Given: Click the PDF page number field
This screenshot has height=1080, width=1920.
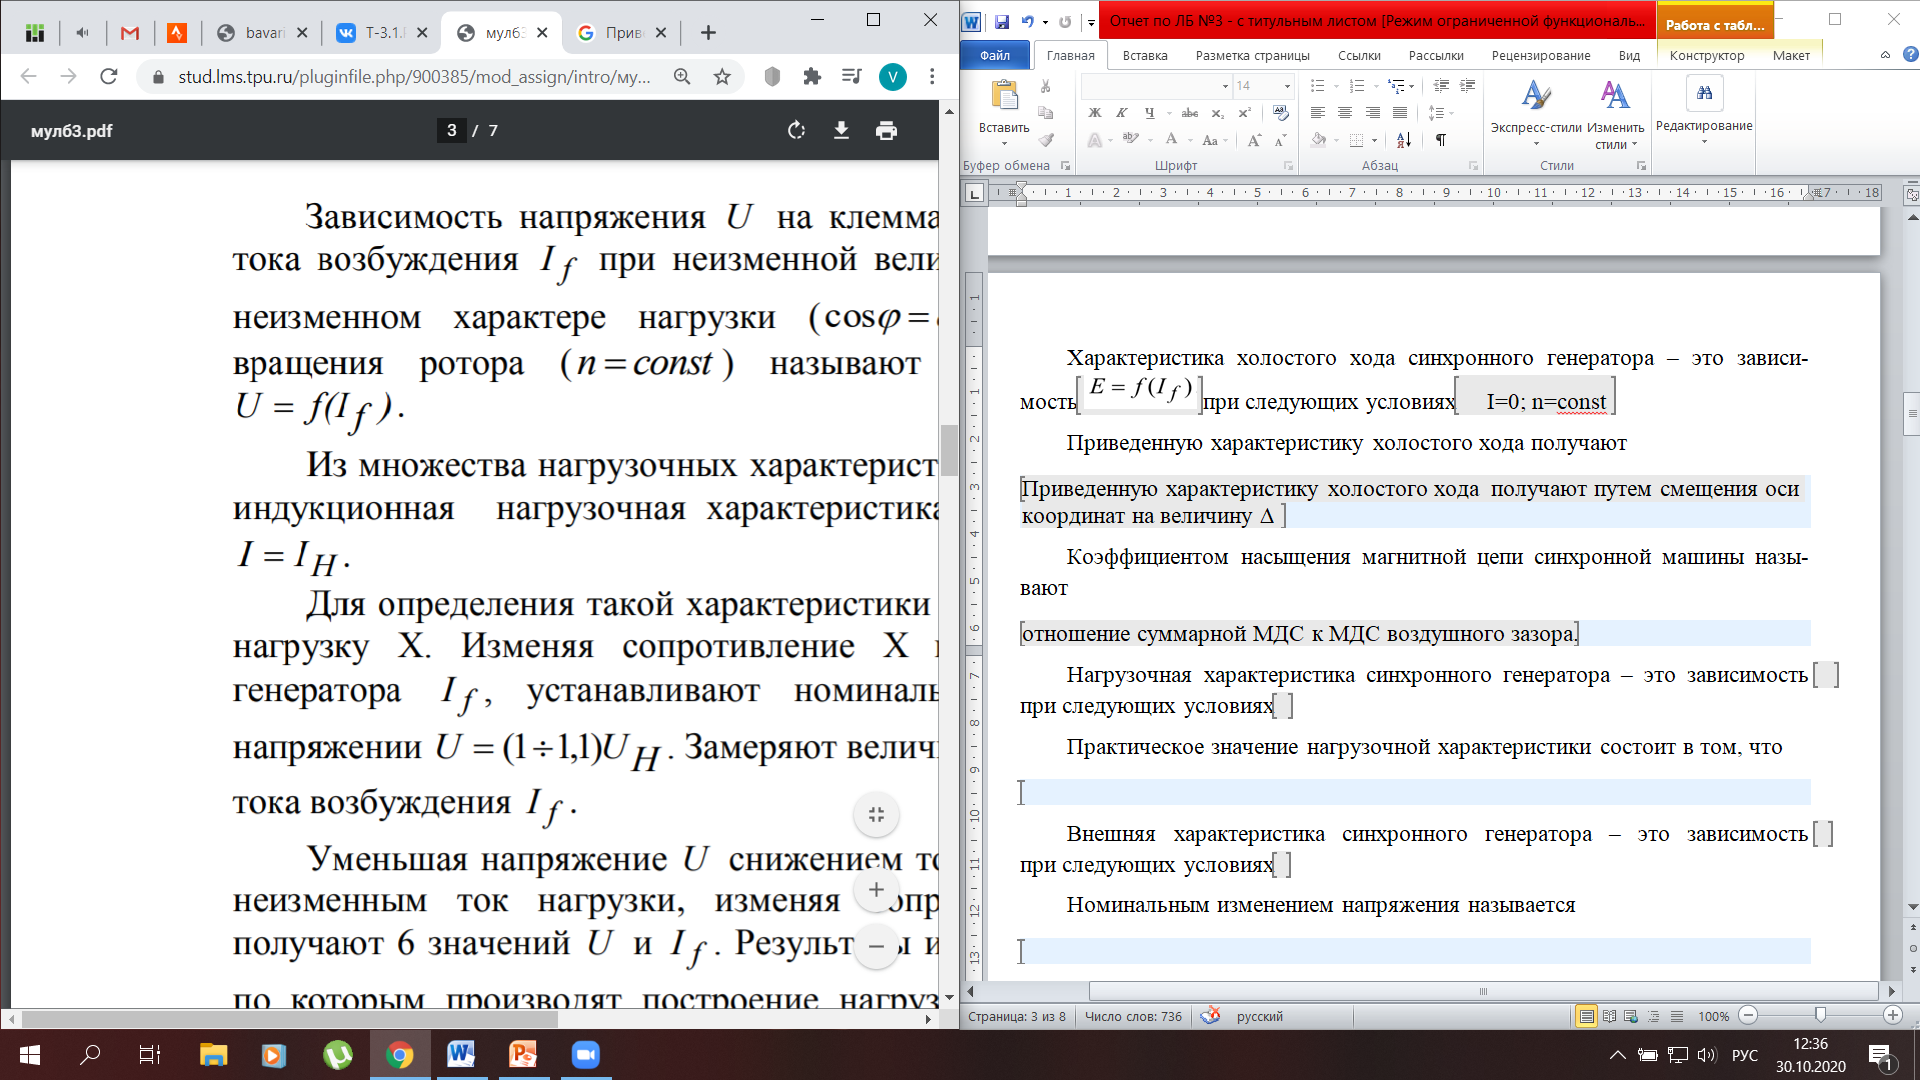Looking at the screenshot, I should pos(451,130).
